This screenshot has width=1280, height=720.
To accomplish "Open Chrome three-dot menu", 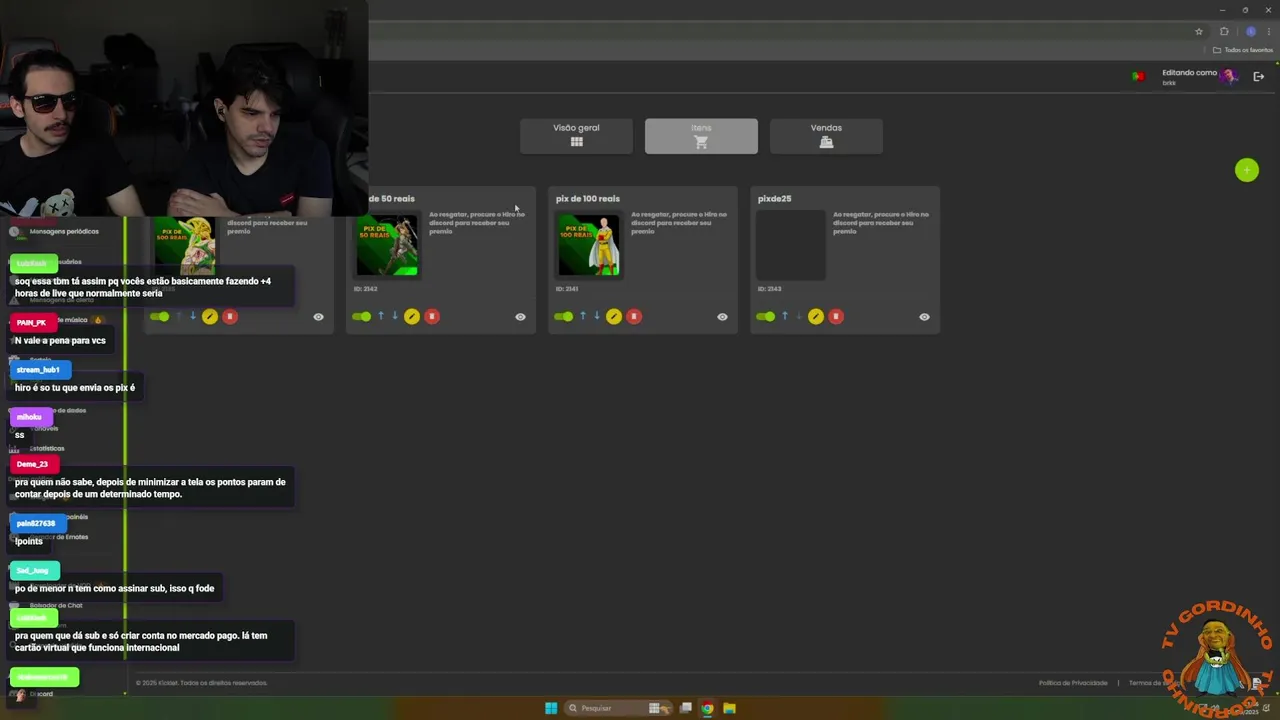I will click(1269, 31).
